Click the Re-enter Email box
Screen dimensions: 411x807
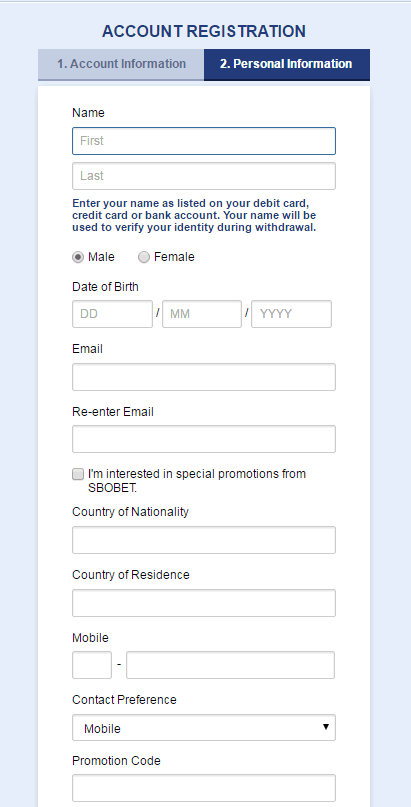(x=204, y=439)
